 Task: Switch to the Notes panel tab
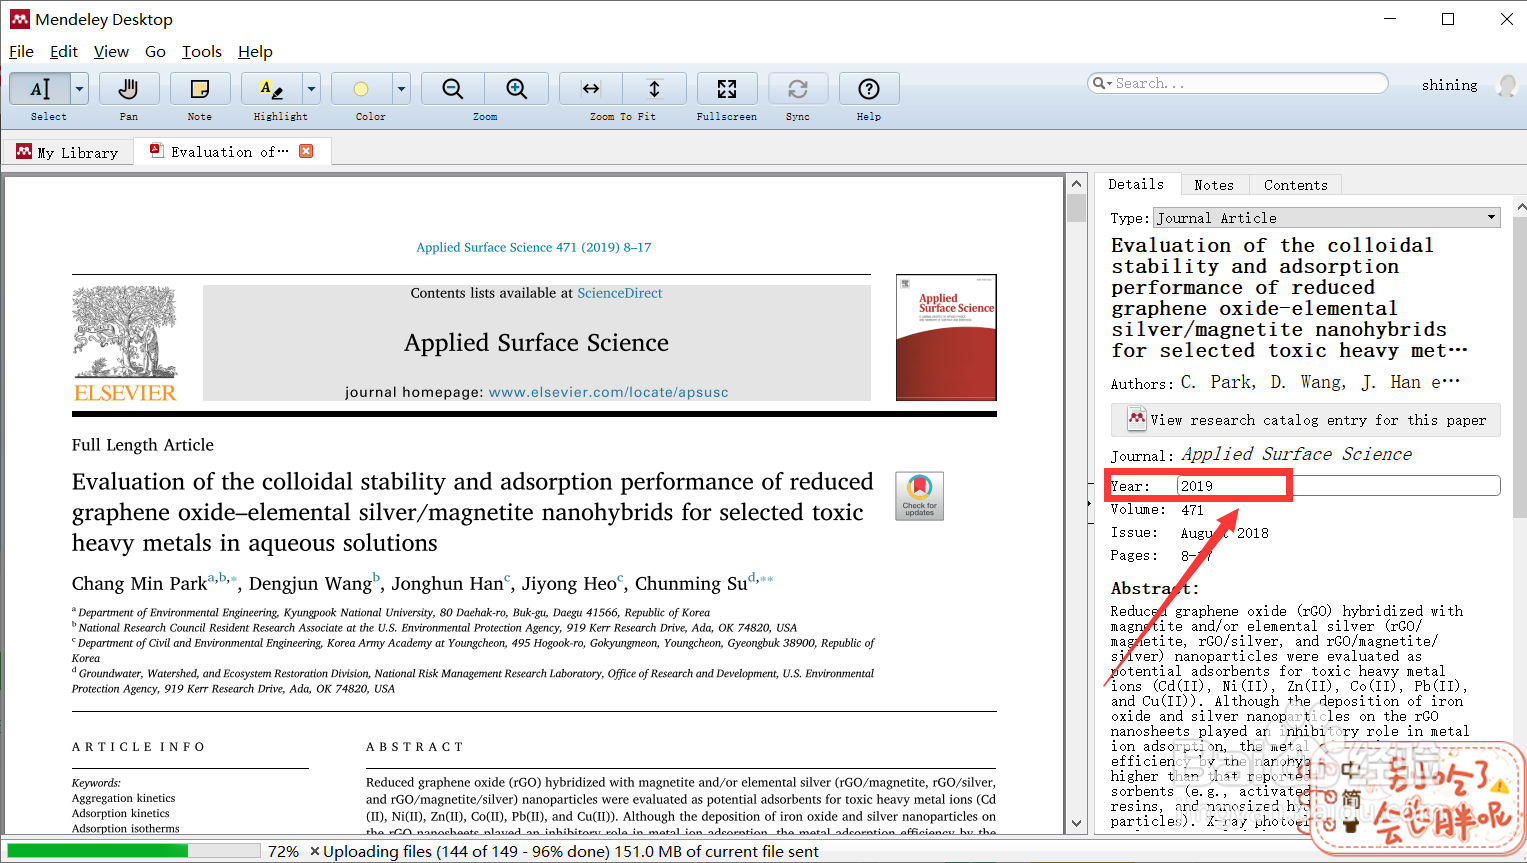tap(1214, 185)
